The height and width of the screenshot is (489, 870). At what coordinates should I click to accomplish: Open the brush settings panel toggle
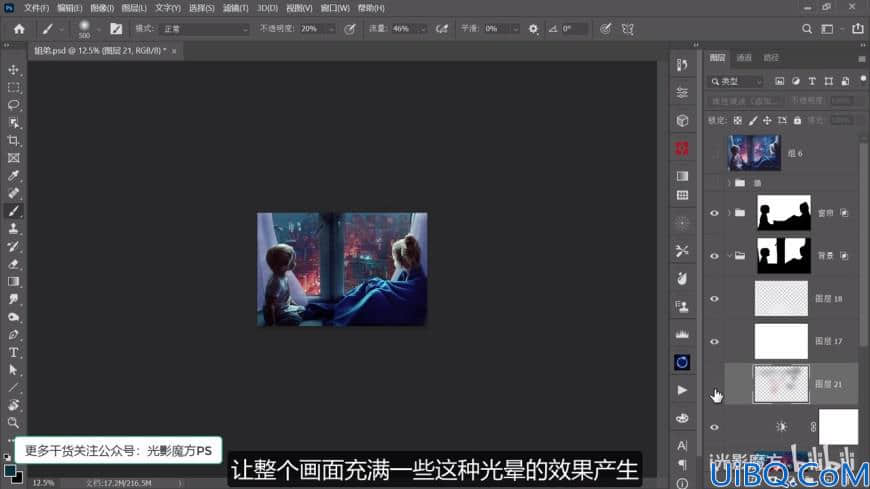click(x=116, y=29)
